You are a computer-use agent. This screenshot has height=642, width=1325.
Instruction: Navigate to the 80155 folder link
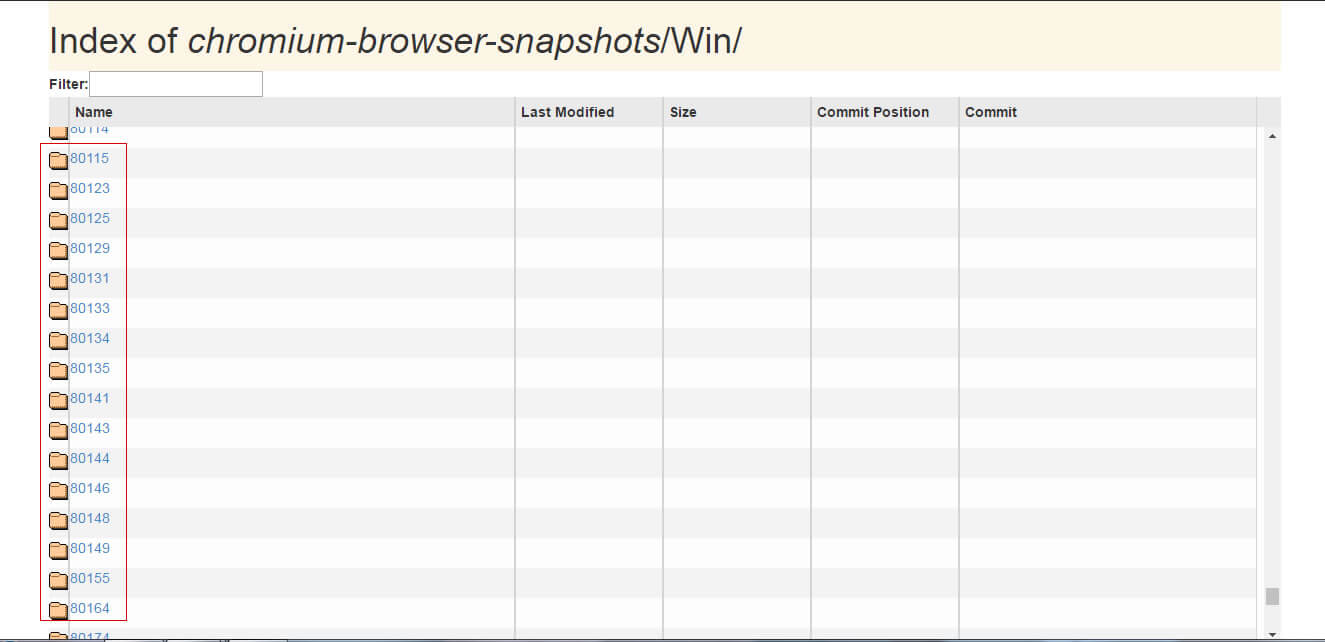coord(90,578)
